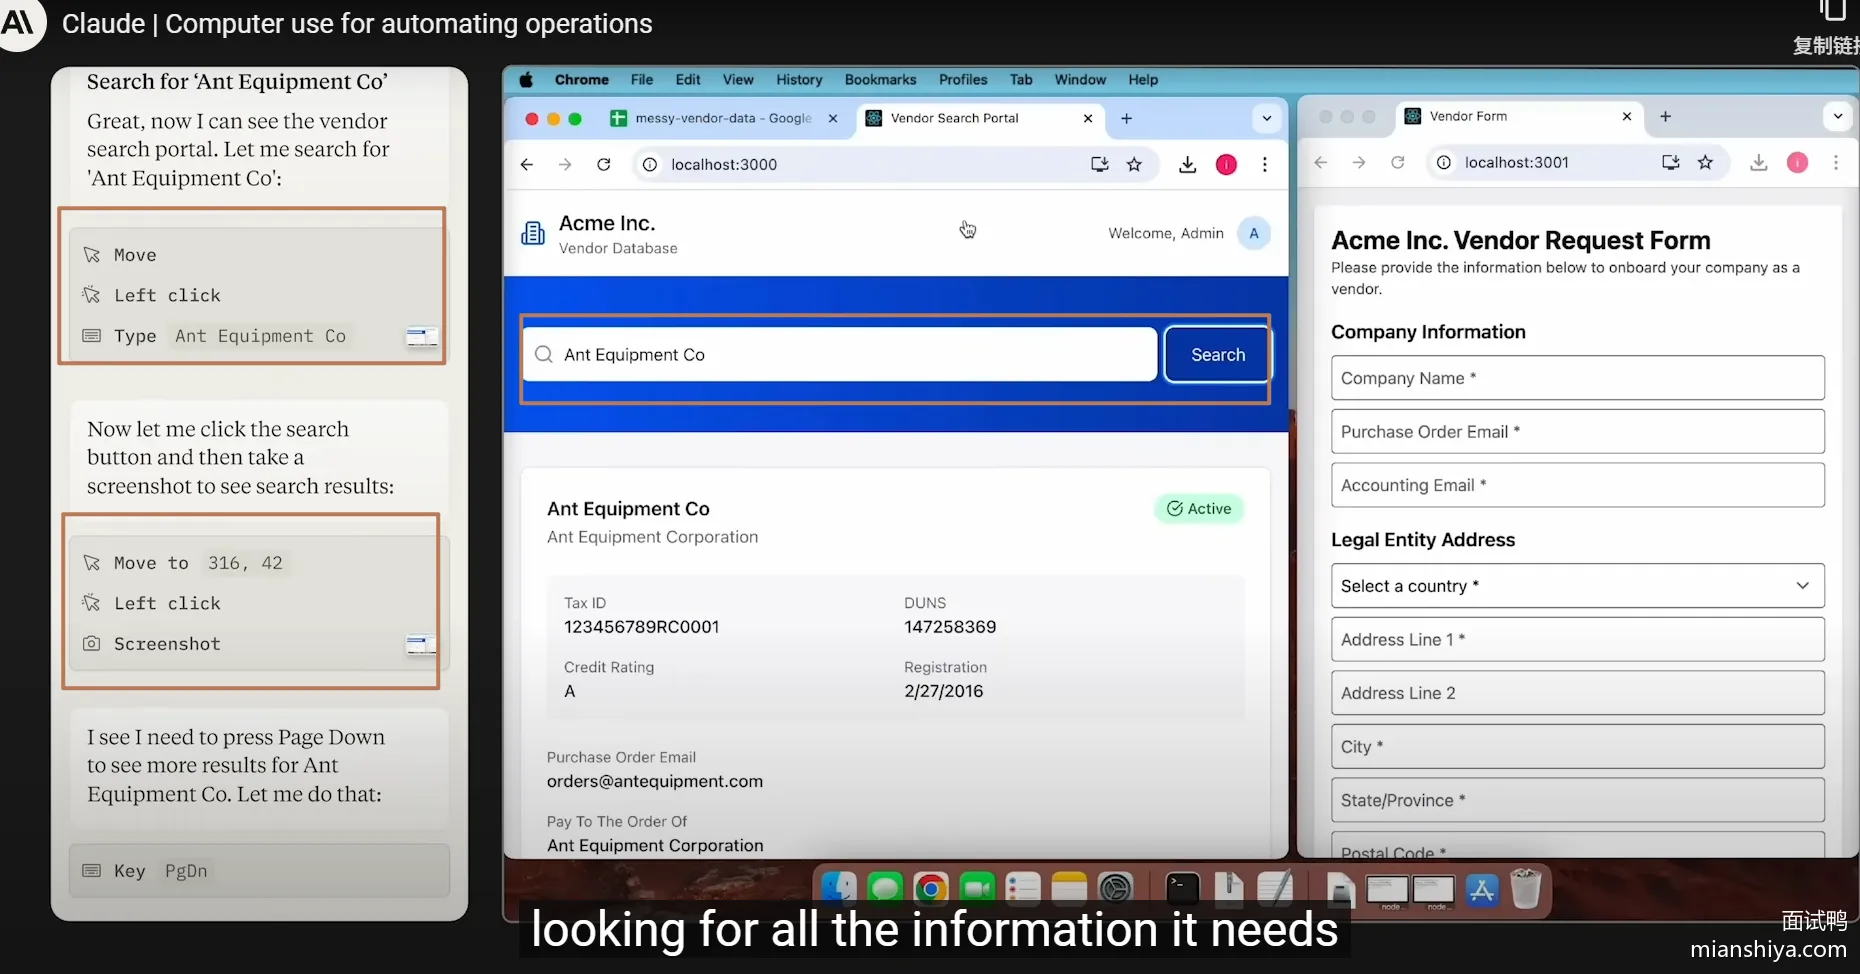
Task: Click orders@antequipment.com email text
Action: [655, 782]
